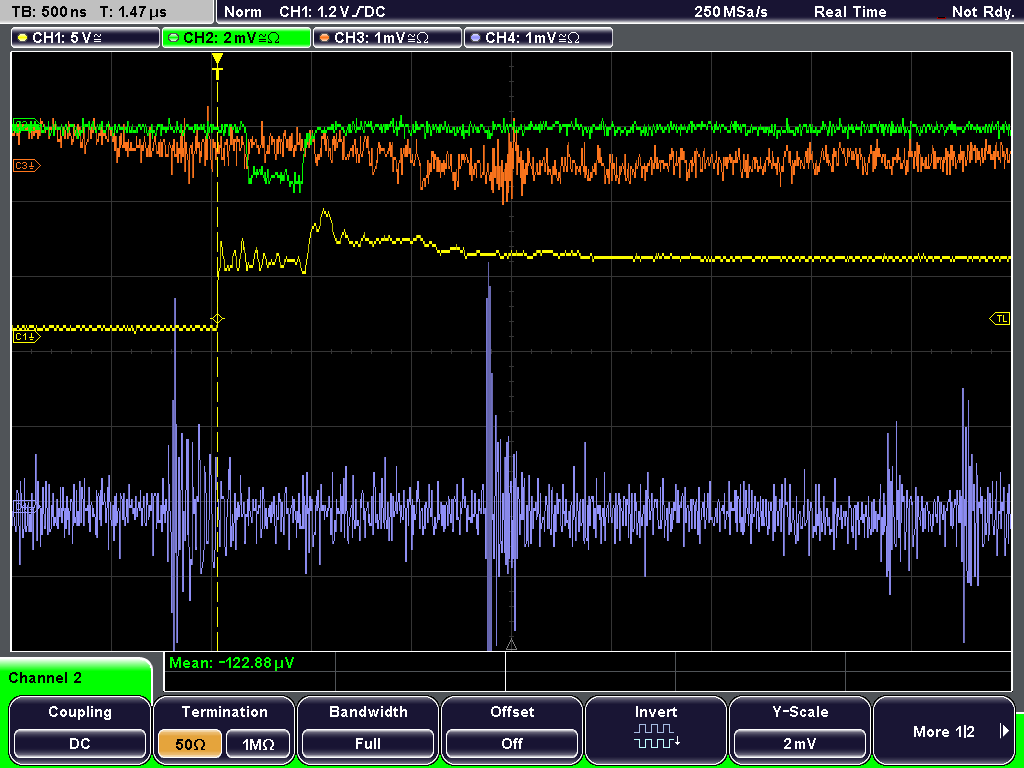Click the trigger point diamond on CH1 trace
The width and height of the screenshot is (1024, 768).
point(217,319)
